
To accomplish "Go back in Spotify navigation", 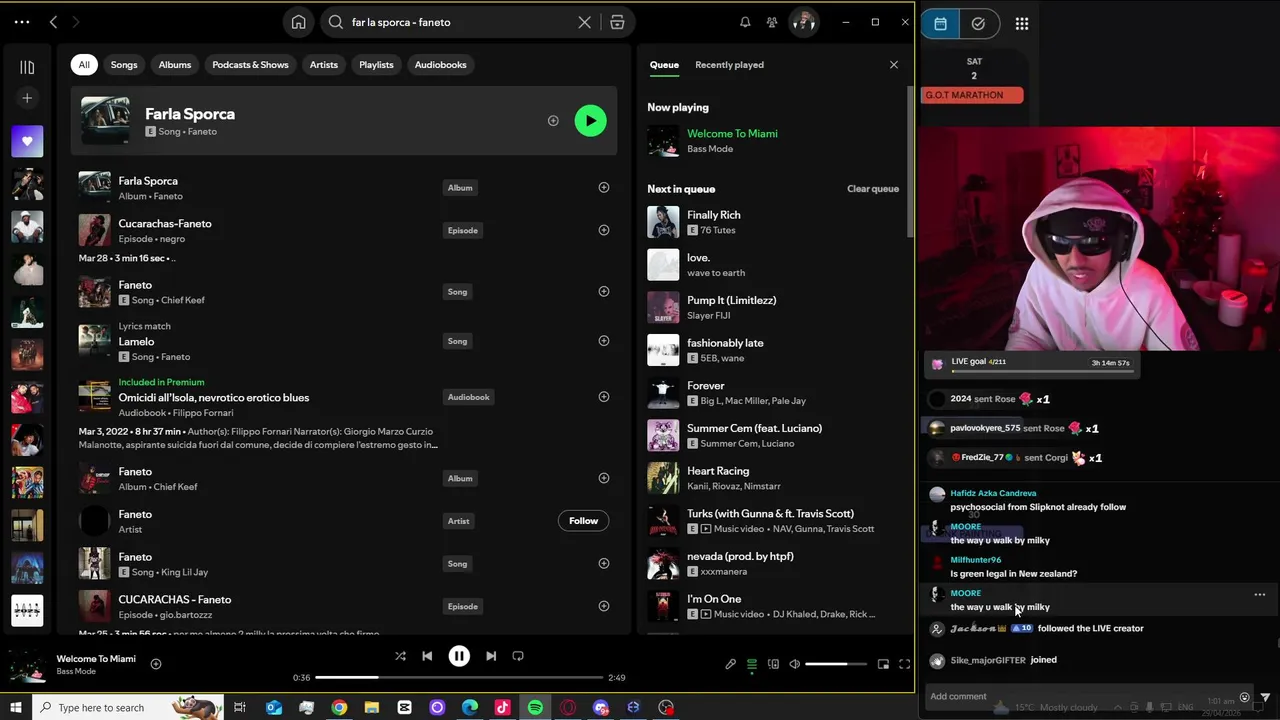I will 53,22.
